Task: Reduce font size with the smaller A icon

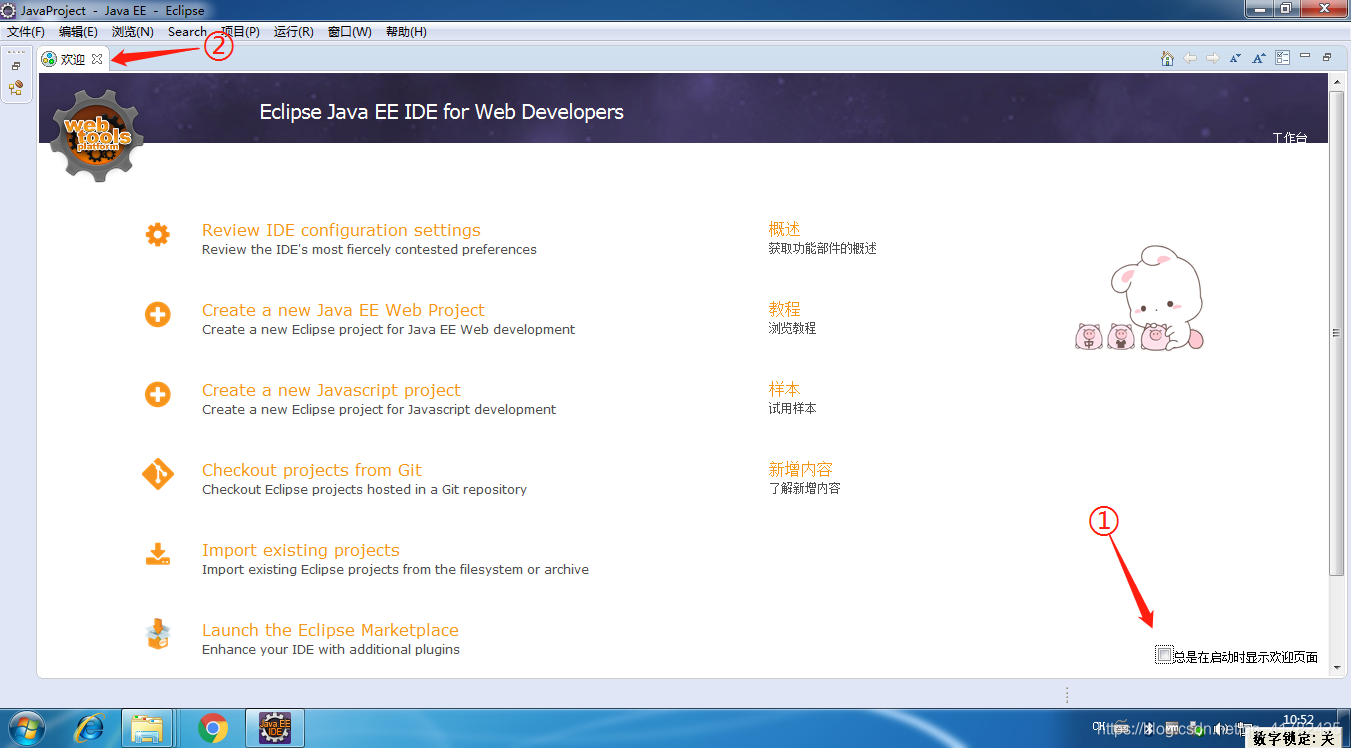Action: pyautogui.click(x=1236, y=58)
